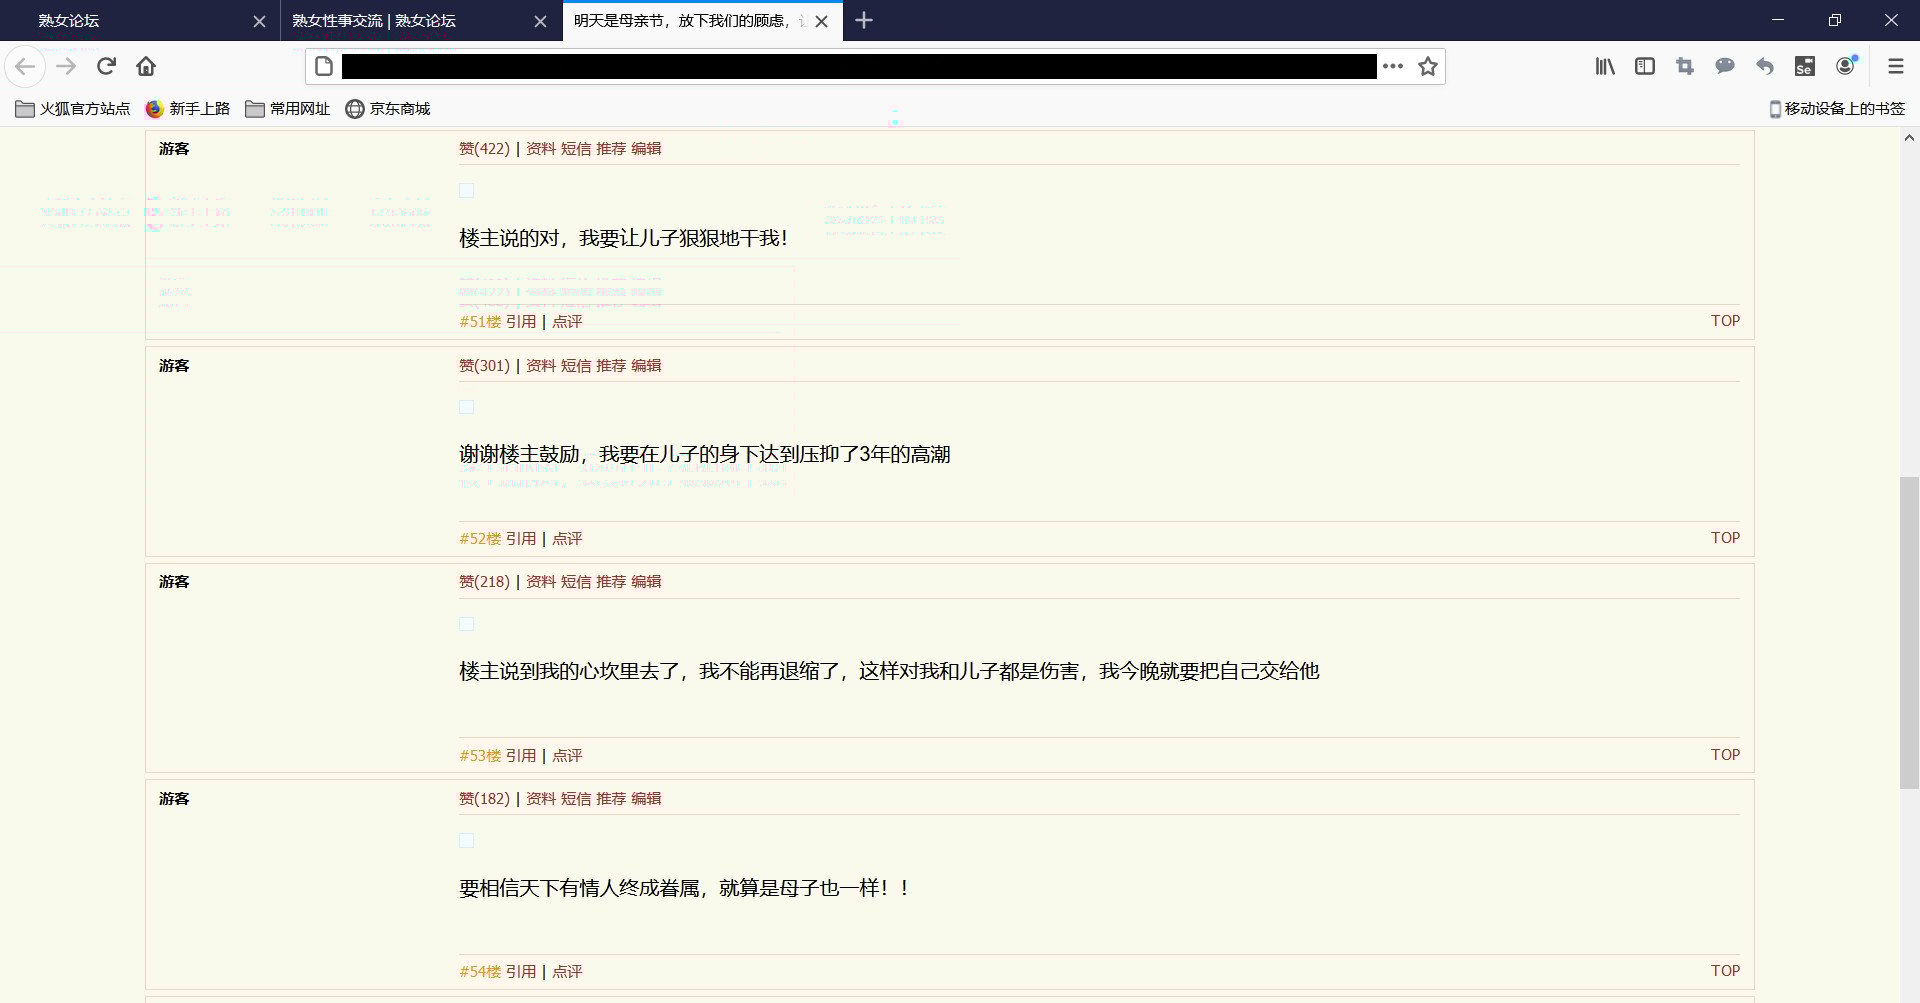Toggle the sidebar view icon
Image resolution: width=1920 pixels, height=1003 pixels.
tap(1644, 66)
